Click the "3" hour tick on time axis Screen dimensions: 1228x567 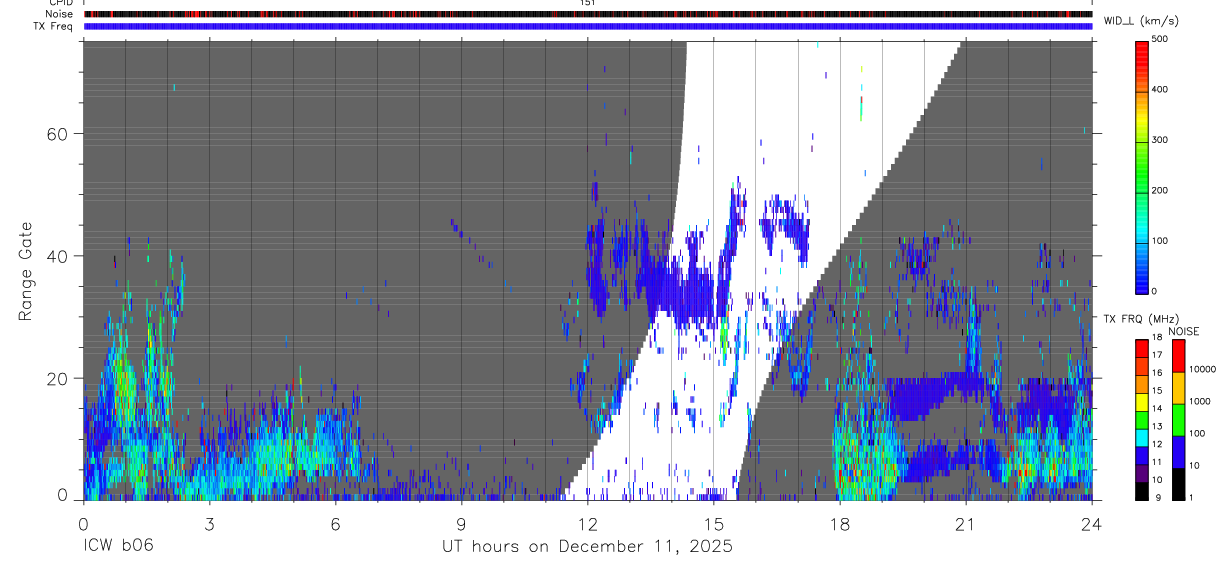pos(209,523)
